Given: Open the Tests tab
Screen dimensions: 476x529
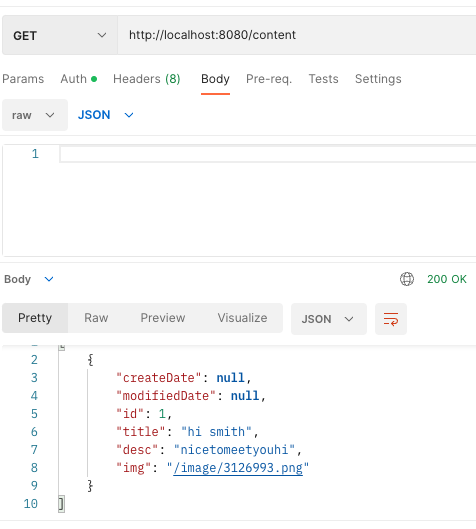Looking at the screenshot, I should 323,79.
